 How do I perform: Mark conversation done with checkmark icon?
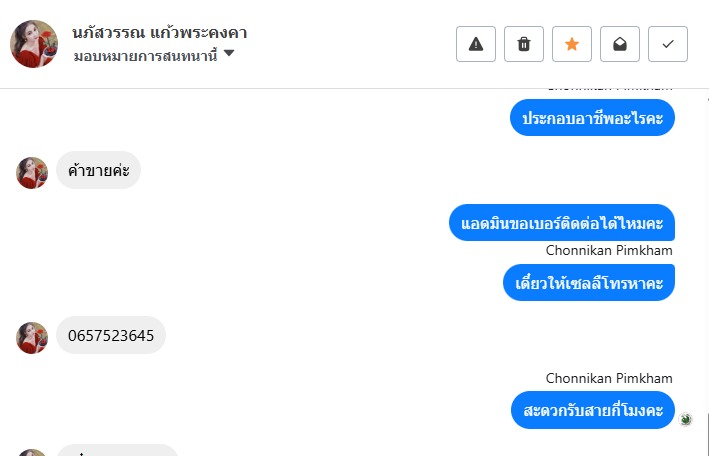[x=668, y=44]
